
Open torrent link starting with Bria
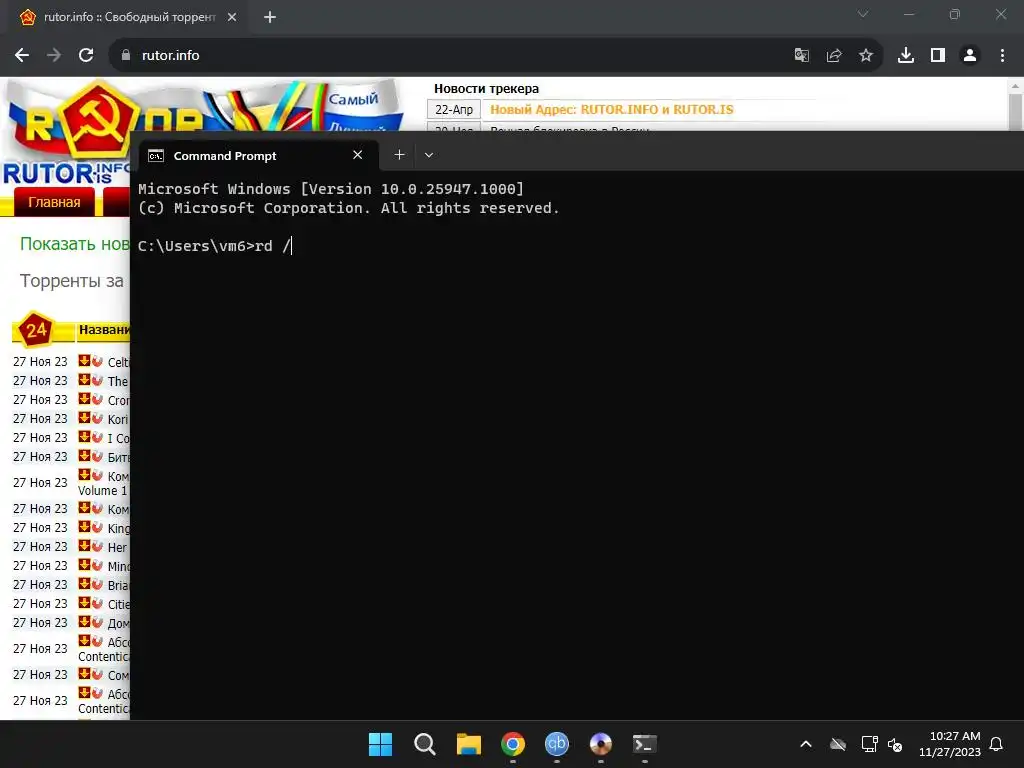tap(118, 585)
